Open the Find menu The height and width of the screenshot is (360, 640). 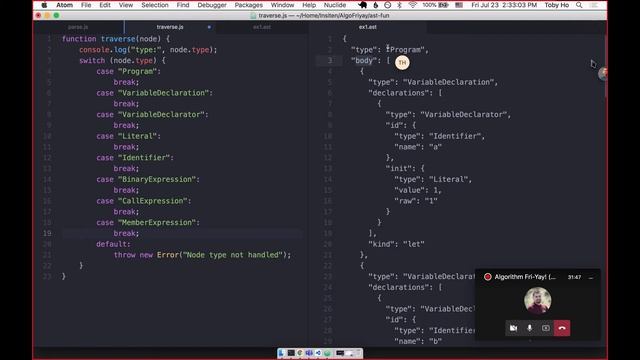click(x=183, y=5)
